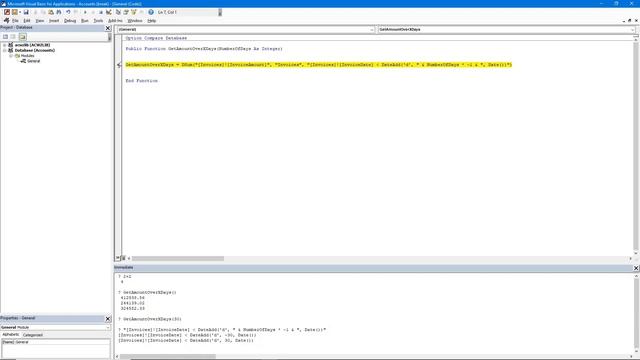Click the Full Module View button at code bottom
Image resolution: width=640 pixels, height=360 pixels.
point(123,258)
